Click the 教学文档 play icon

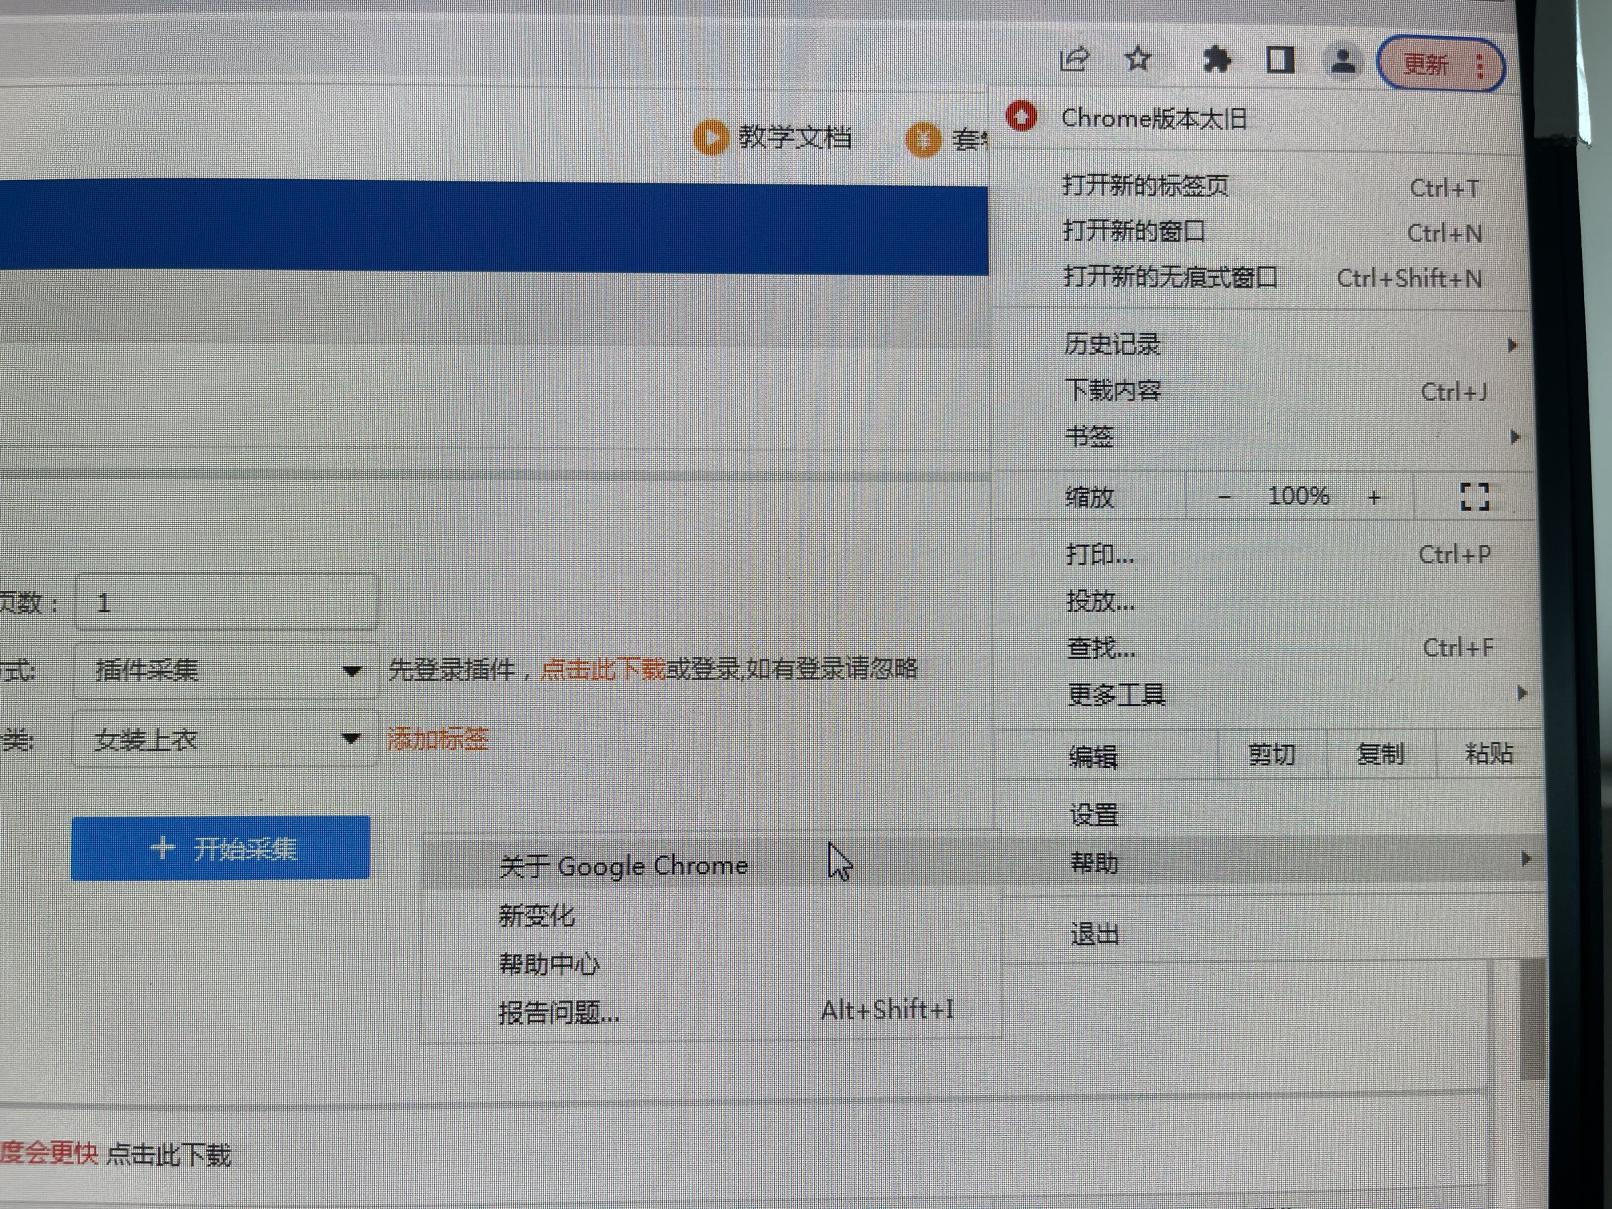tap(710, 137)
